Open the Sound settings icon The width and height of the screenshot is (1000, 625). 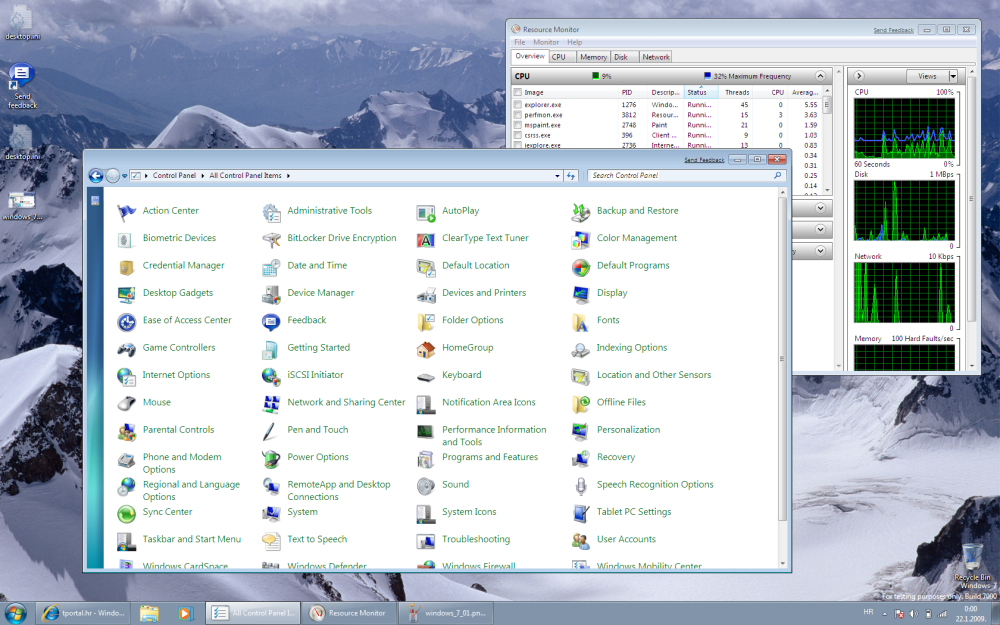point(426,485)
